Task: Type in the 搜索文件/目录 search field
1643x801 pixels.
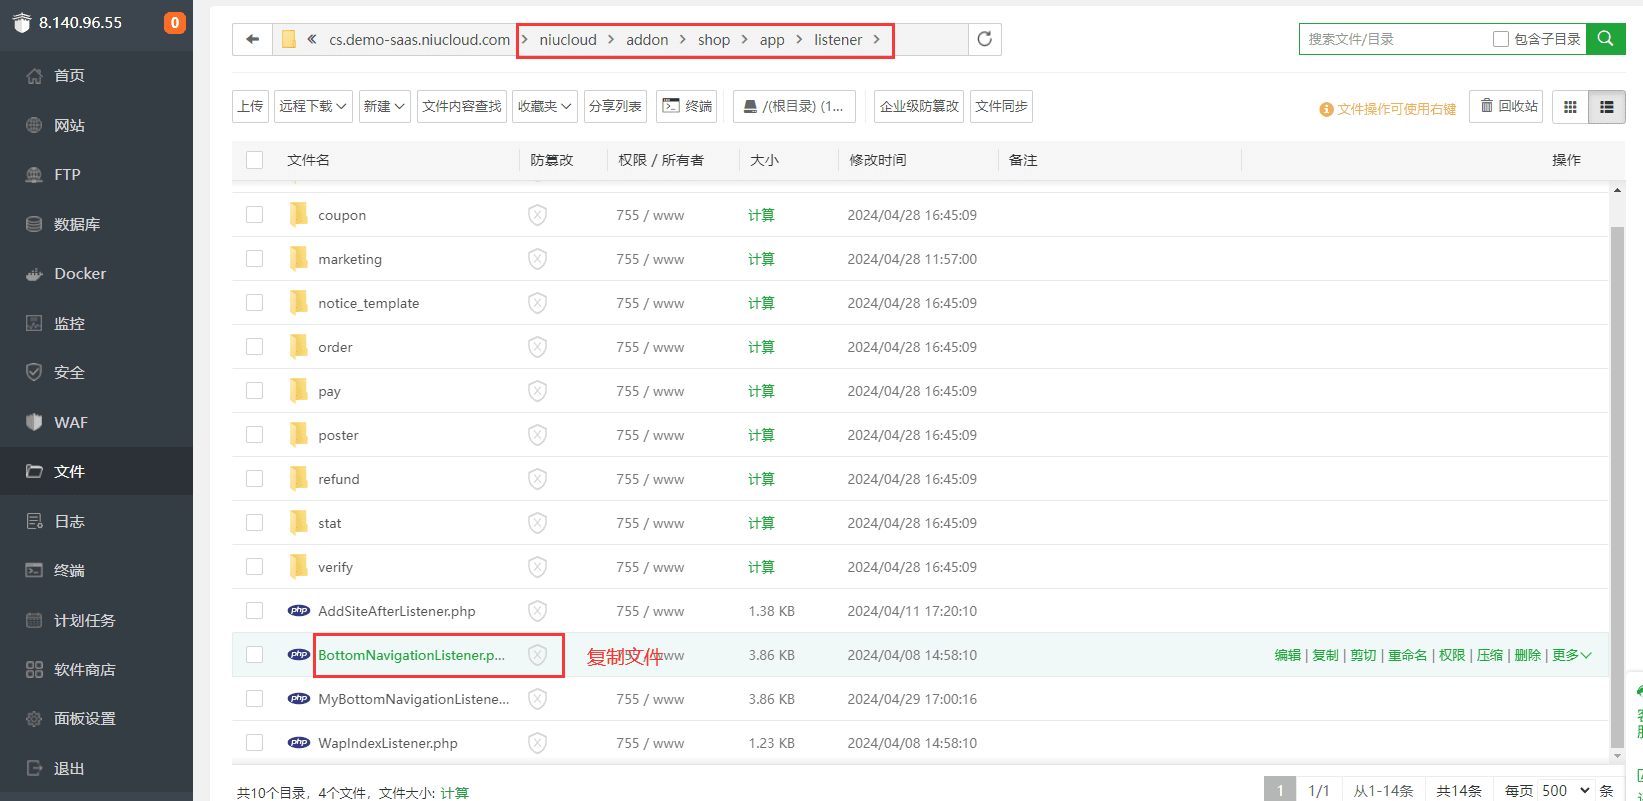Action: tap(1395, 39)
